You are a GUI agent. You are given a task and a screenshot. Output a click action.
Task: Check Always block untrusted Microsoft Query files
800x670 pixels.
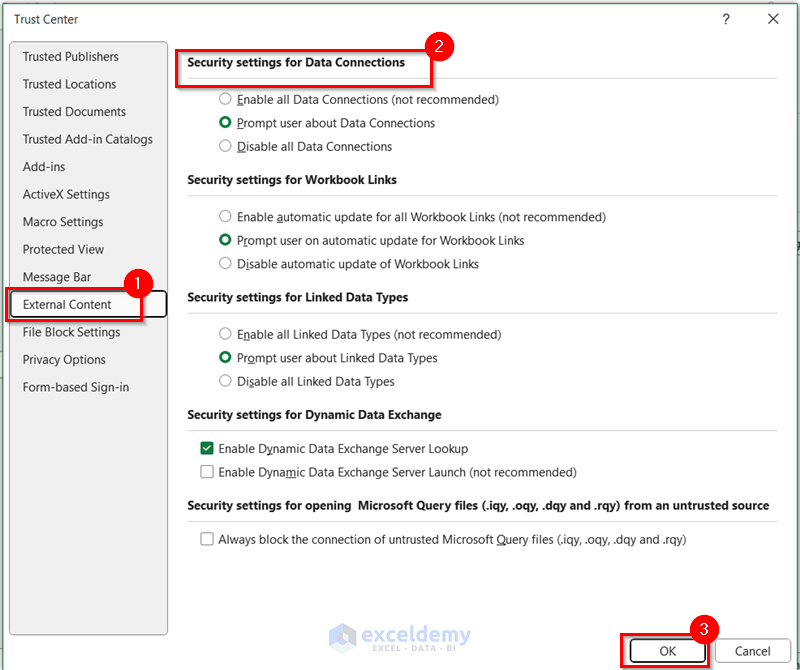[206, 539]
